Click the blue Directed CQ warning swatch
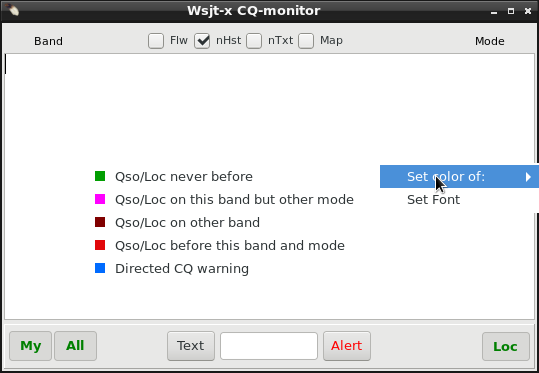Screen dimensions: 539x373 pos(100,268)
